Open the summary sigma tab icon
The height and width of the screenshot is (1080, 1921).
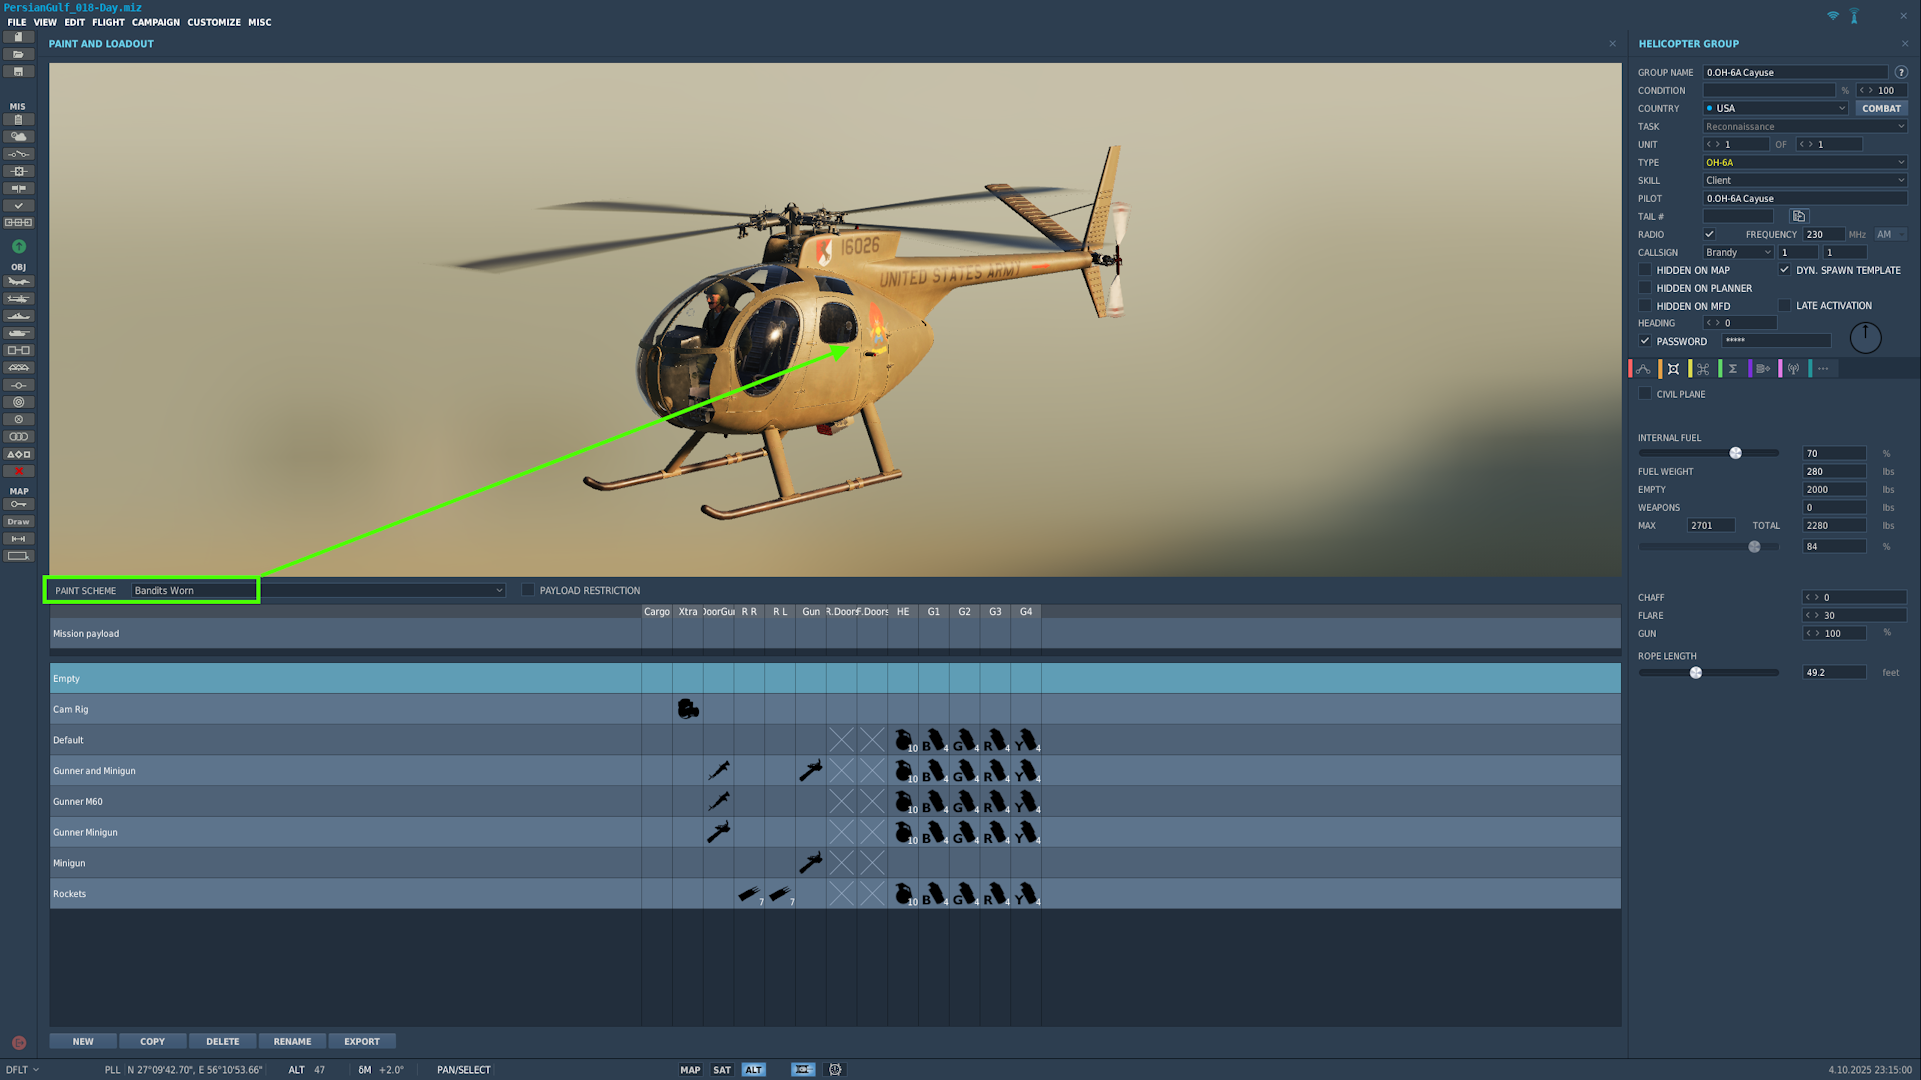(1733, 369)
